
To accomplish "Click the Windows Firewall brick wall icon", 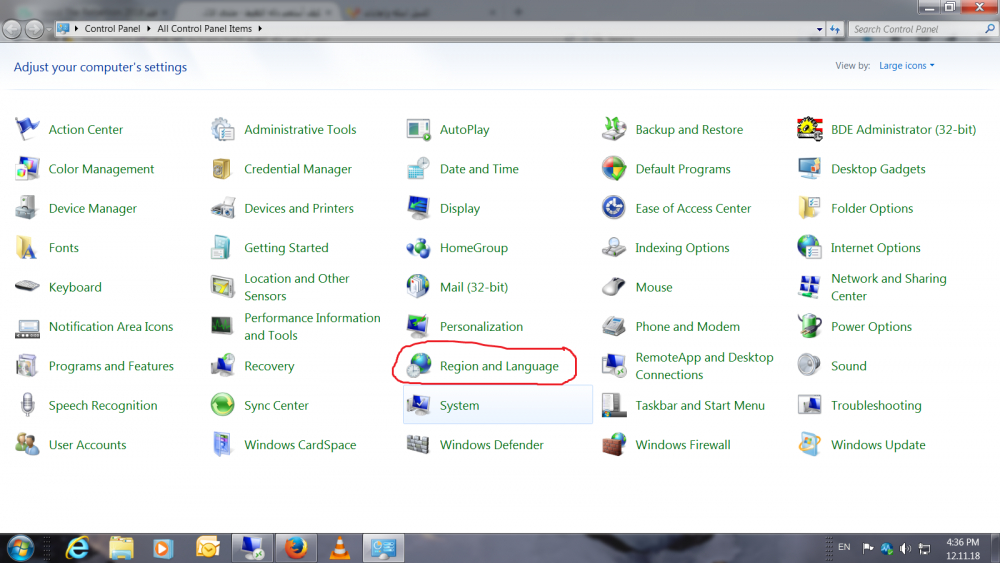I will pyautogui.click(x=614, y=445).
